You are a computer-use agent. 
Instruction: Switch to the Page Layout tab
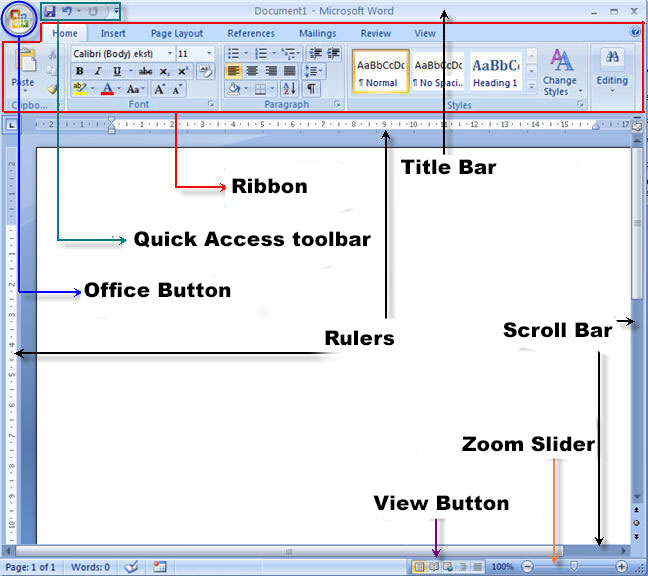pyautogui.click(x=176, y=33)
